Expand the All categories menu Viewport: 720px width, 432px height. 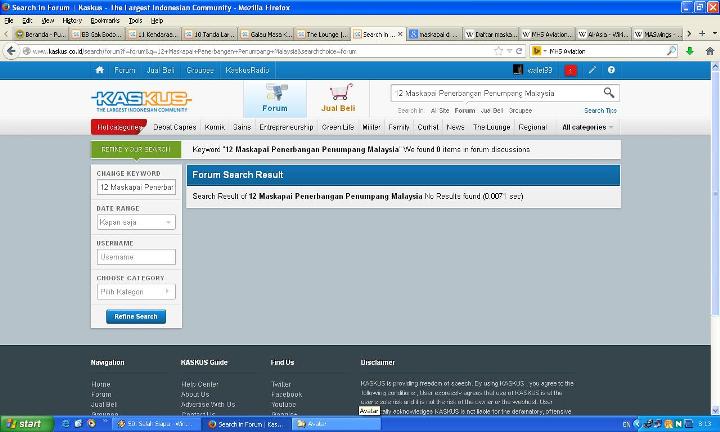tap(587, 127)
